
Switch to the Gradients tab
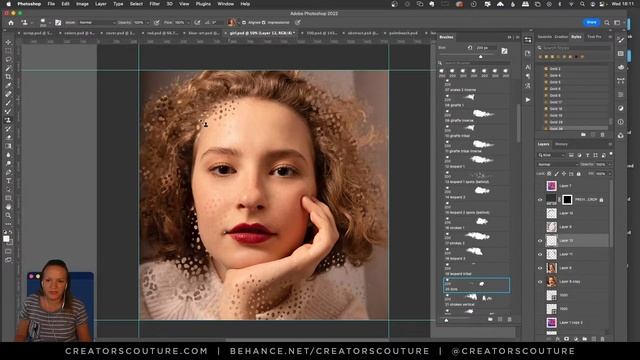click(x=561, y=37)
